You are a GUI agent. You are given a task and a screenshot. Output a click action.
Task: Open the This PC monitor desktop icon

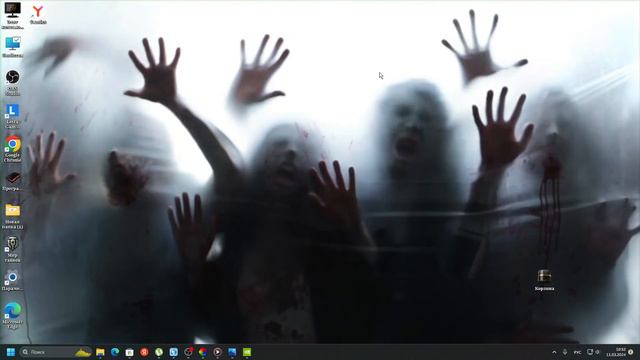[x=12, y=15]
